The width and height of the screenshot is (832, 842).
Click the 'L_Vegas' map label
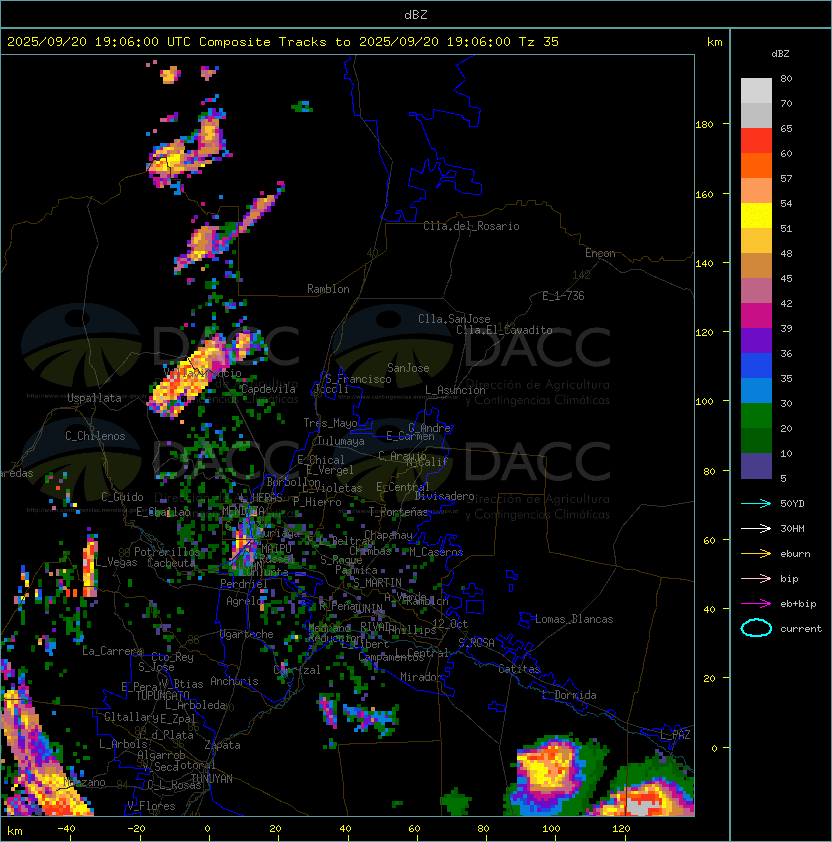117,562
